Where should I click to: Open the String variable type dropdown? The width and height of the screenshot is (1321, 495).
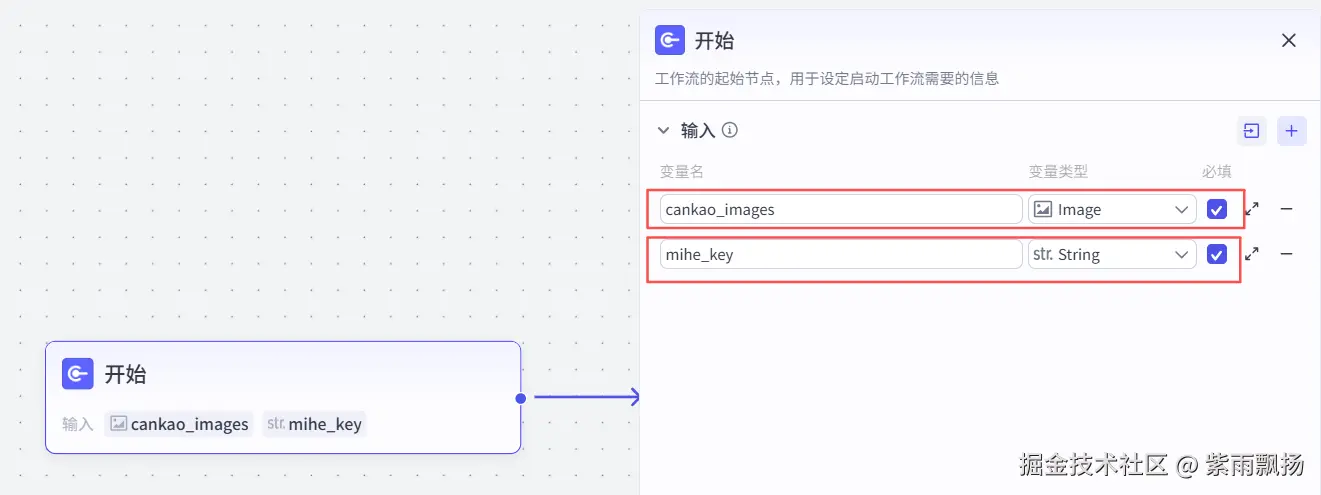point(1112,254)
